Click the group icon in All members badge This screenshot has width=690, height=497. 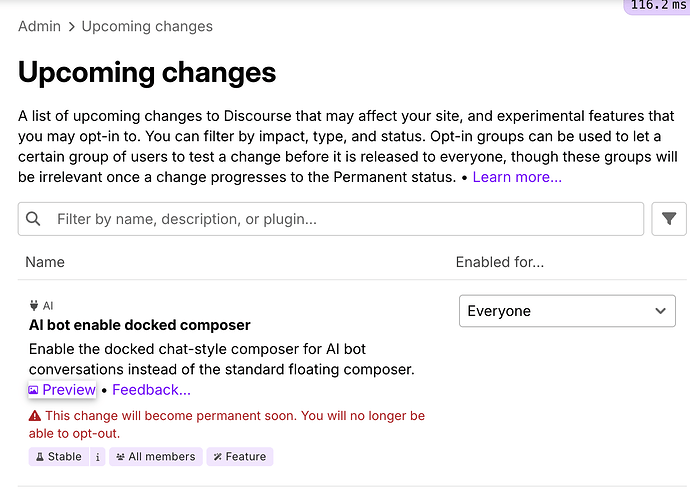point(120,457)
